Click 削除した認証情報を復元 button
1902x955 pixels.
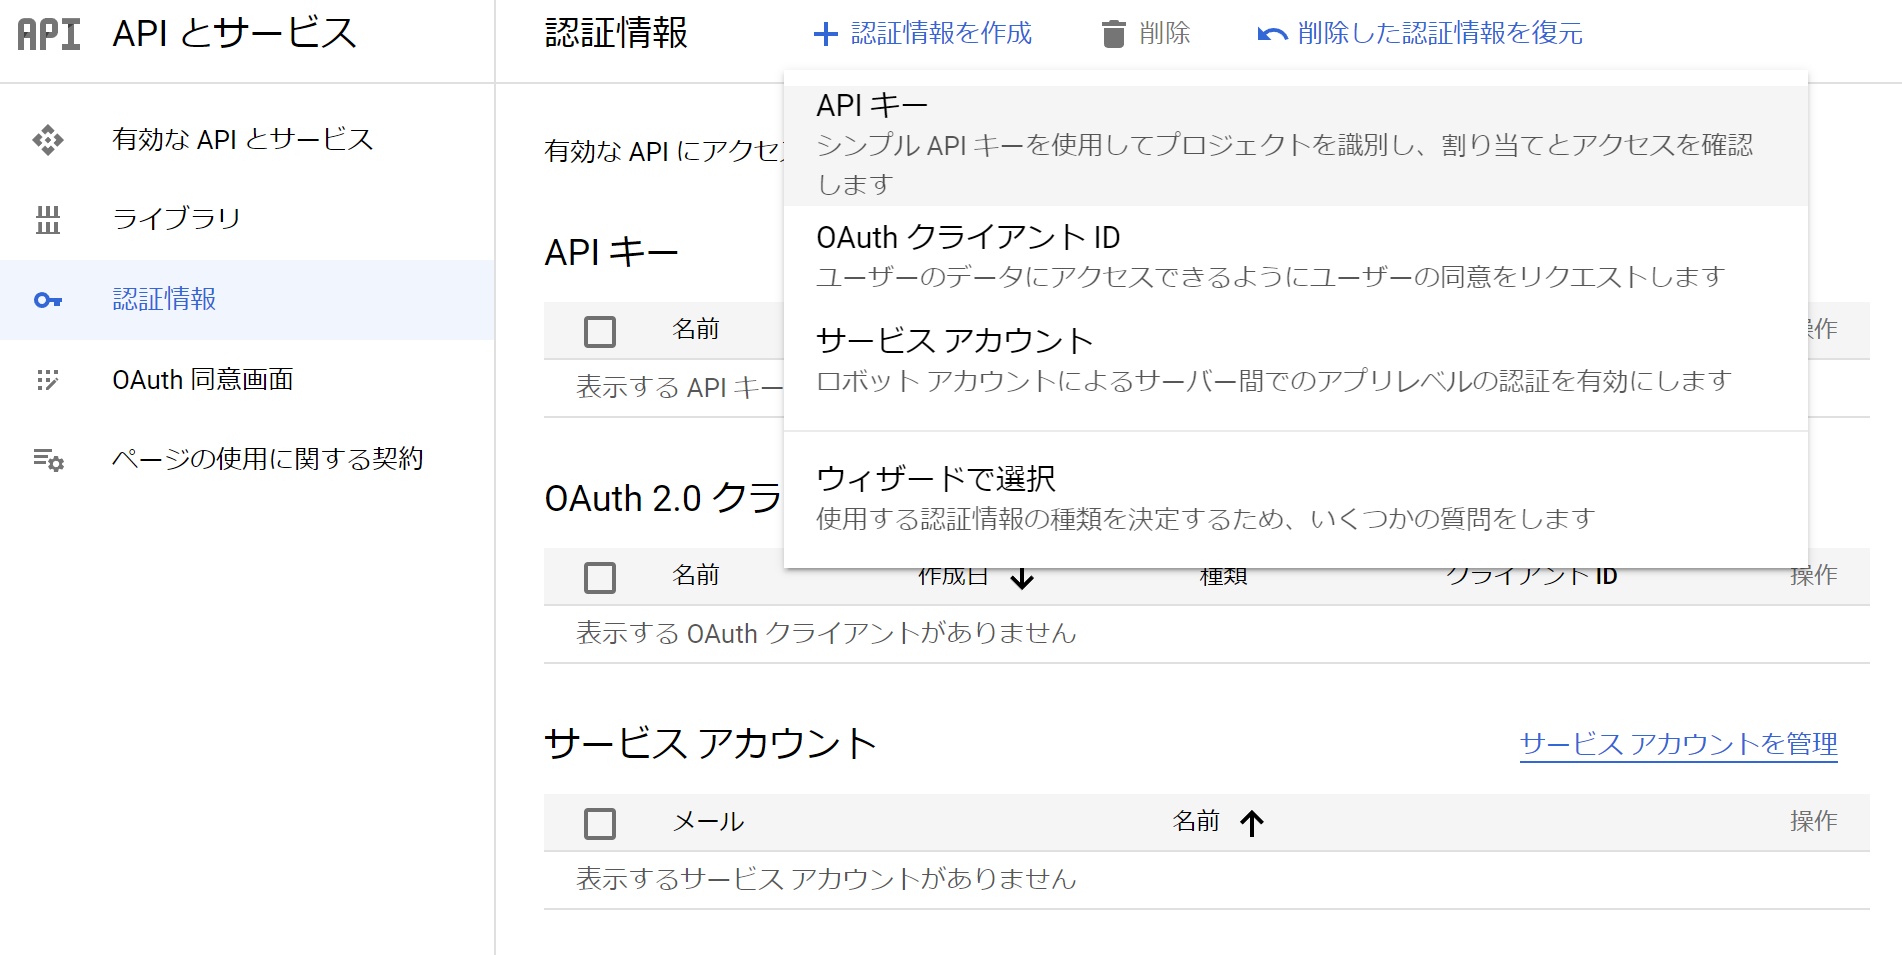(x=1420, y=34)
